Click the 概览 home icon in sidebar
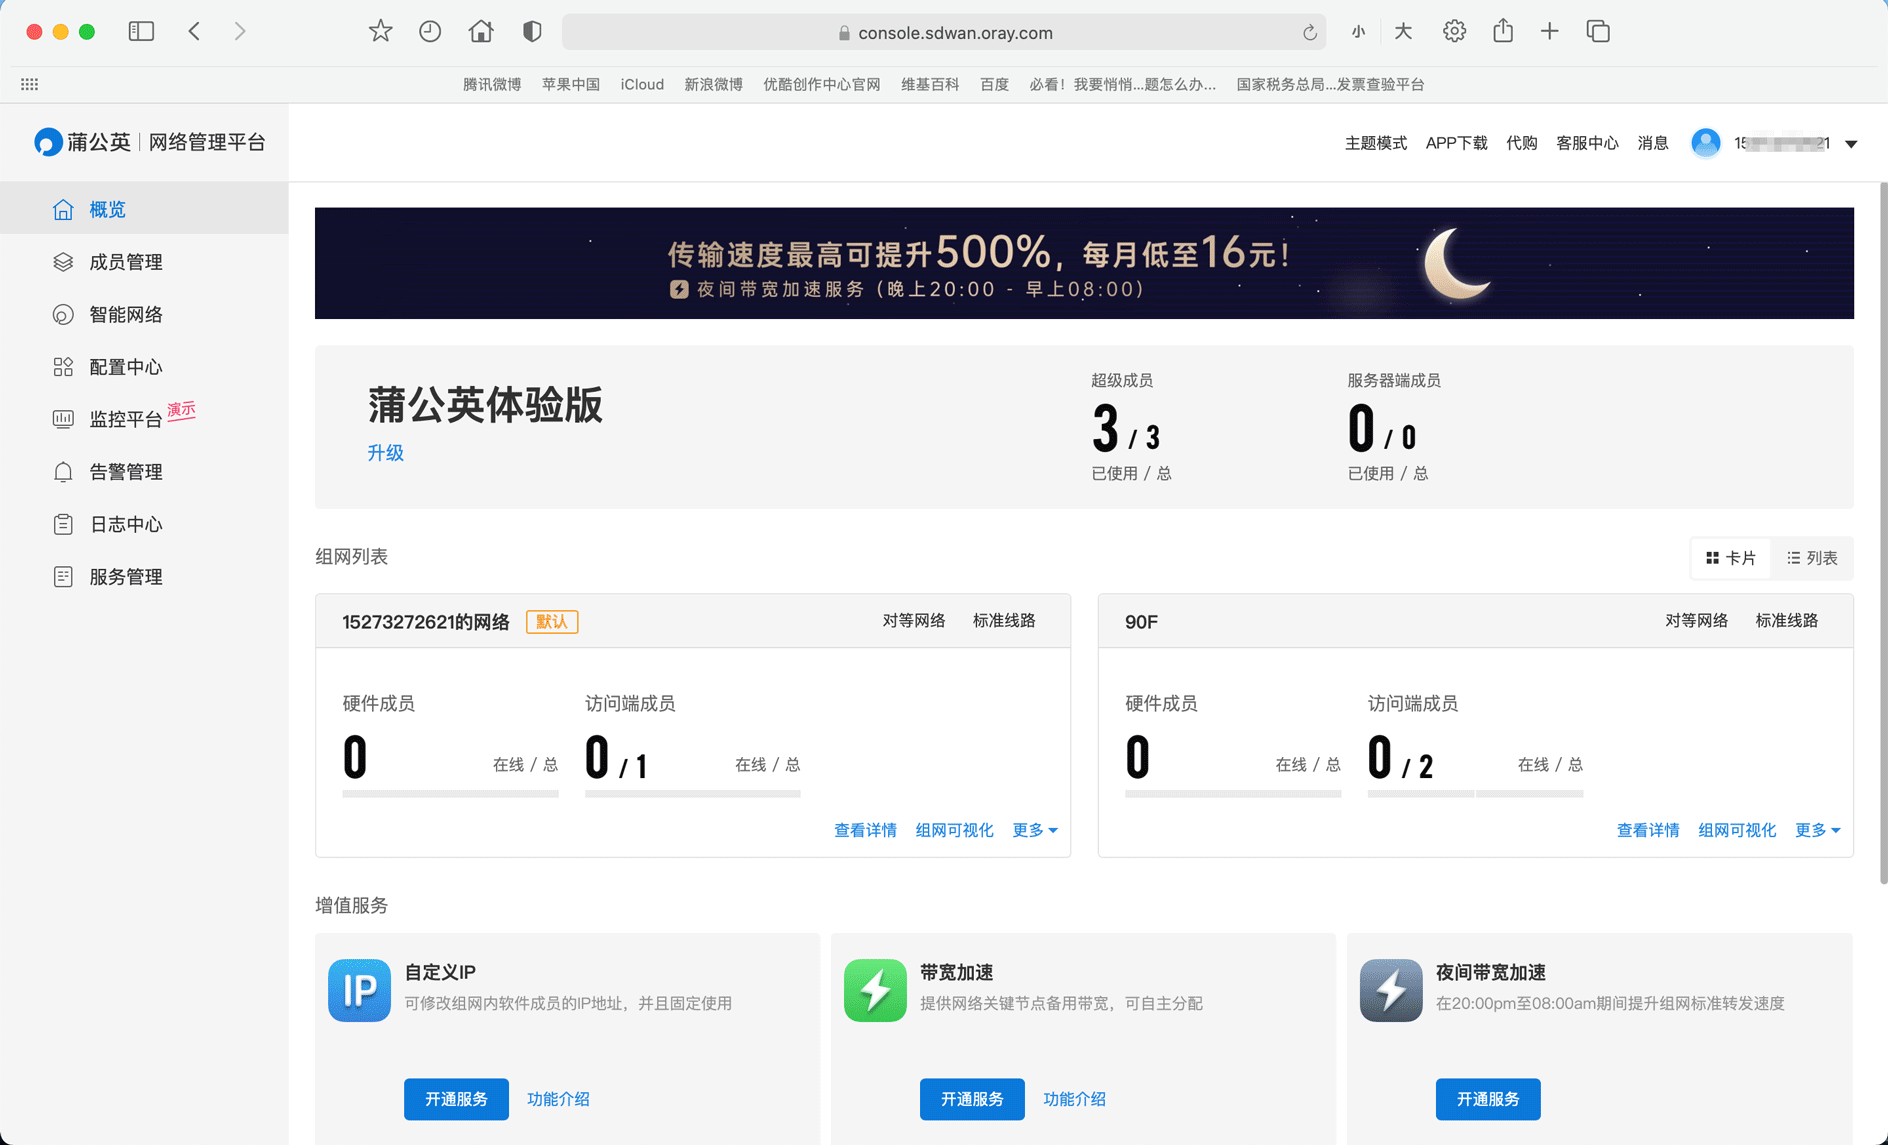Viewport: 1888px width, 1145px height. click(63, 209)
